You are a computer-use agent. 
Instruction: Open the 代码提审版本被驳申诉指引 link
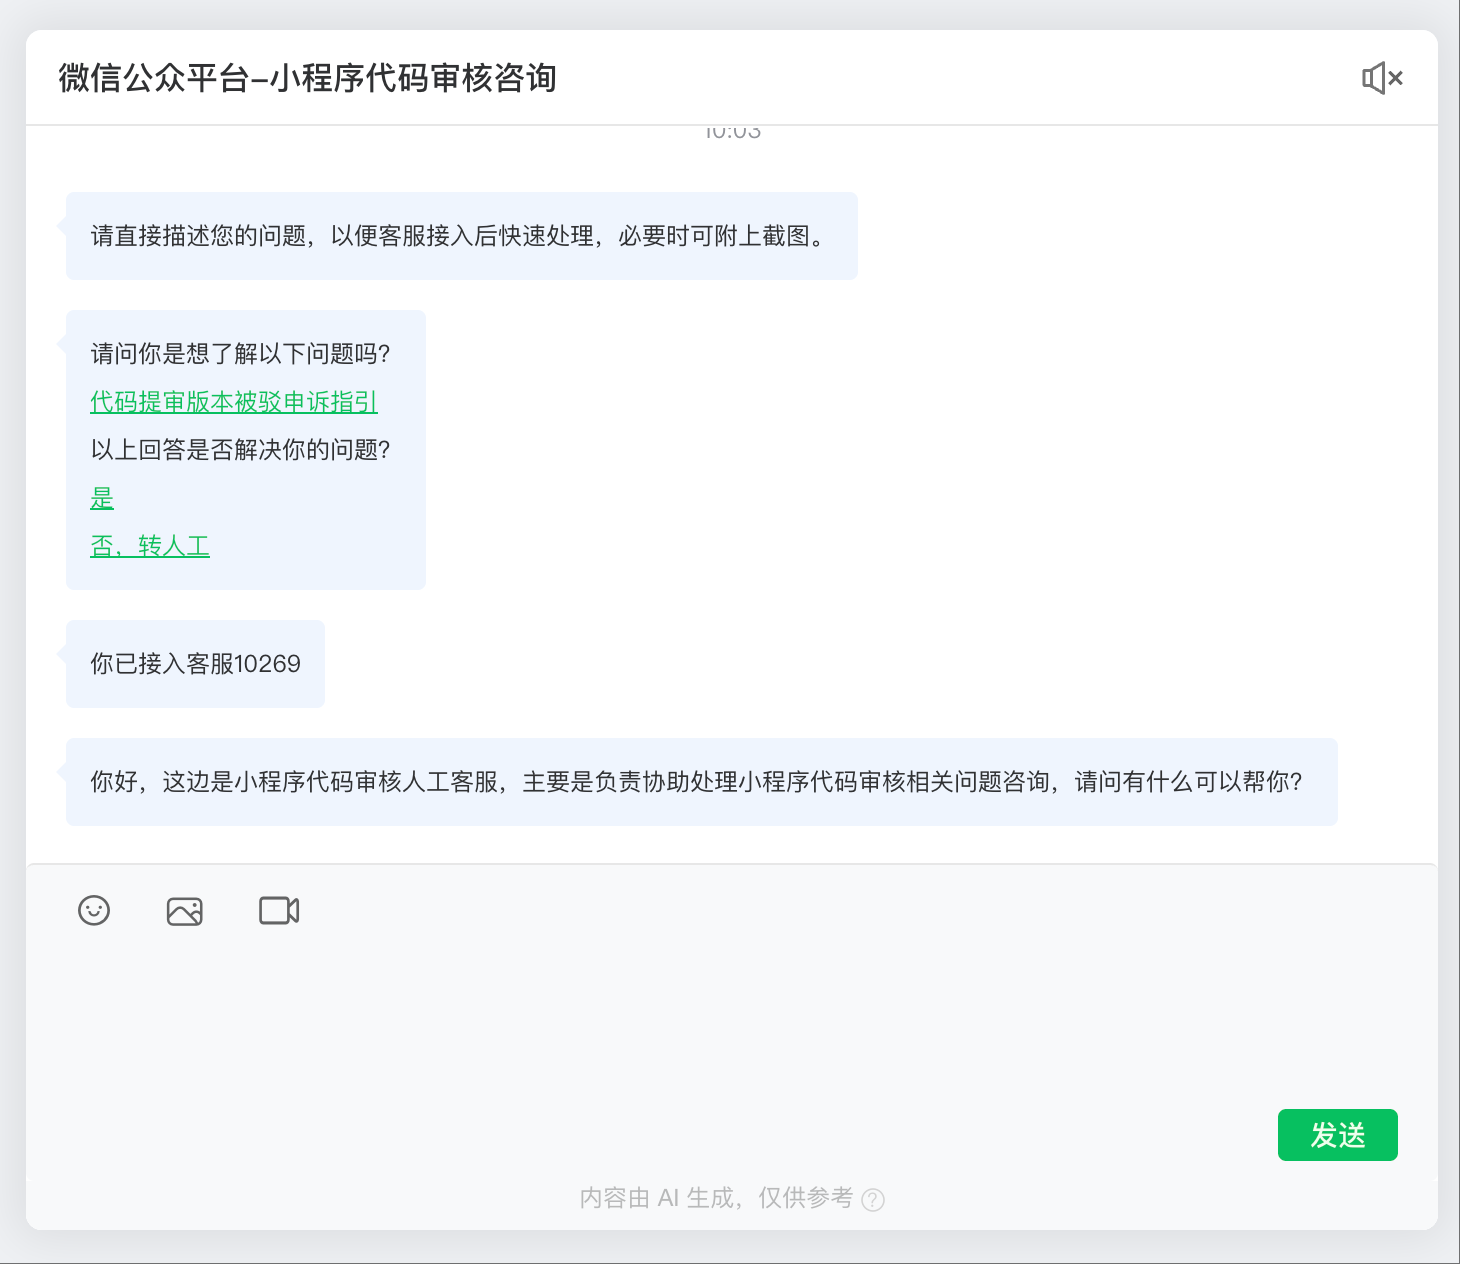click(x=234, y=402)
